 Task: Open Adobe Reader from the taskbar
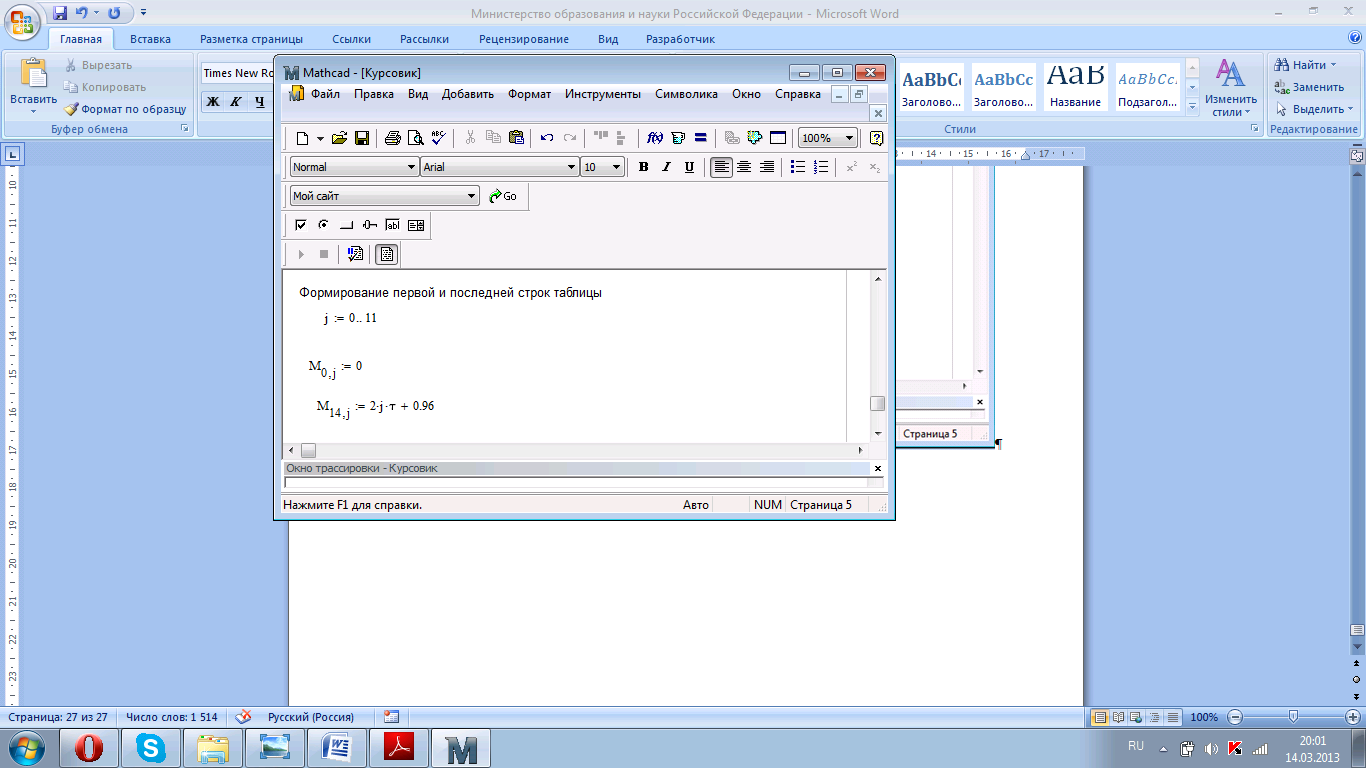coord(399,748)
